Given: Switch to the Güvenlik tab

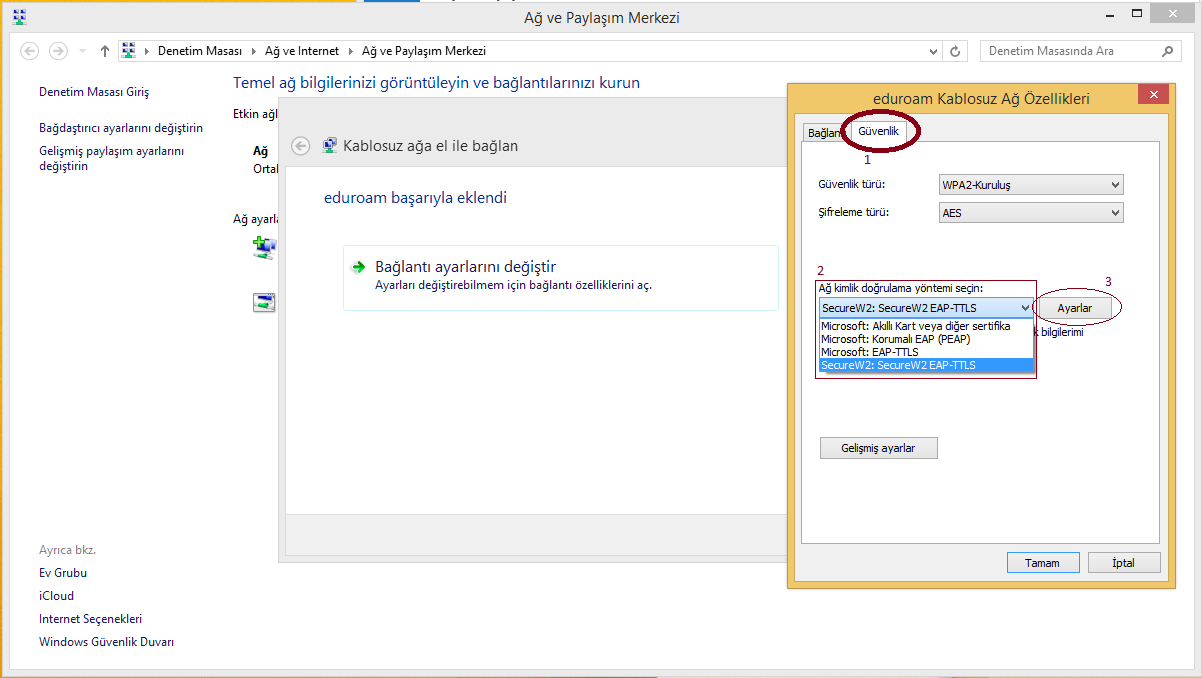Looking at the screenshot, I should [879, 131].
